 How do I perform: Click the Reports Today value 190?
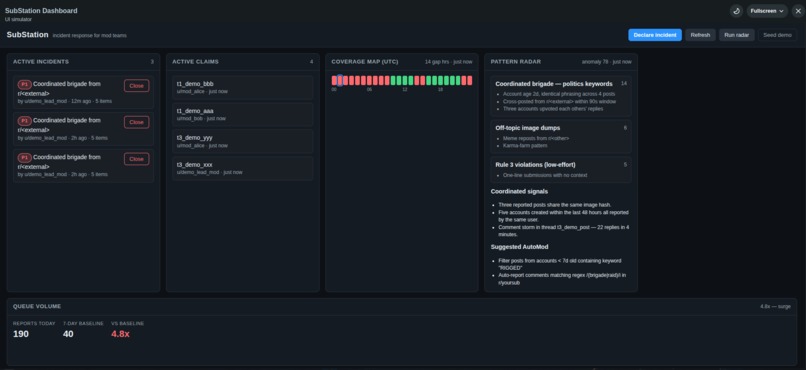(x=21, y=334)
